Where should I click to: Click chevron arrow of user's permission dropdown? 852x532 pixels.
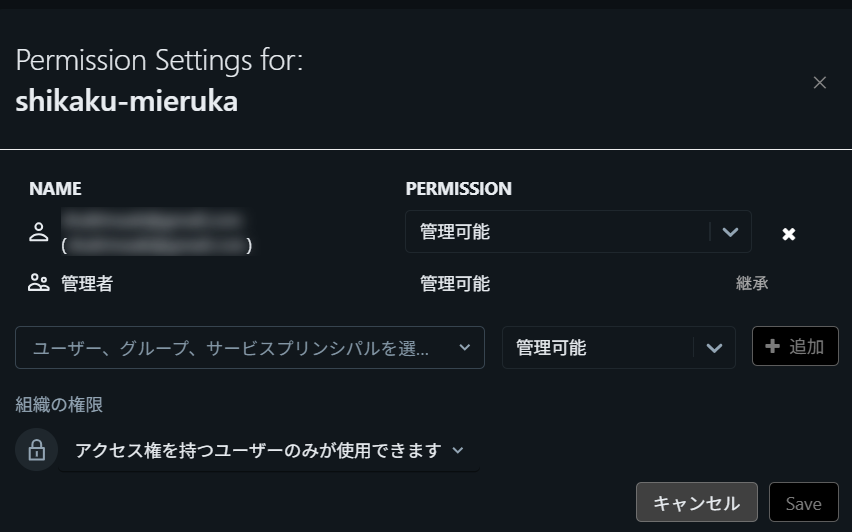point(730,232)
